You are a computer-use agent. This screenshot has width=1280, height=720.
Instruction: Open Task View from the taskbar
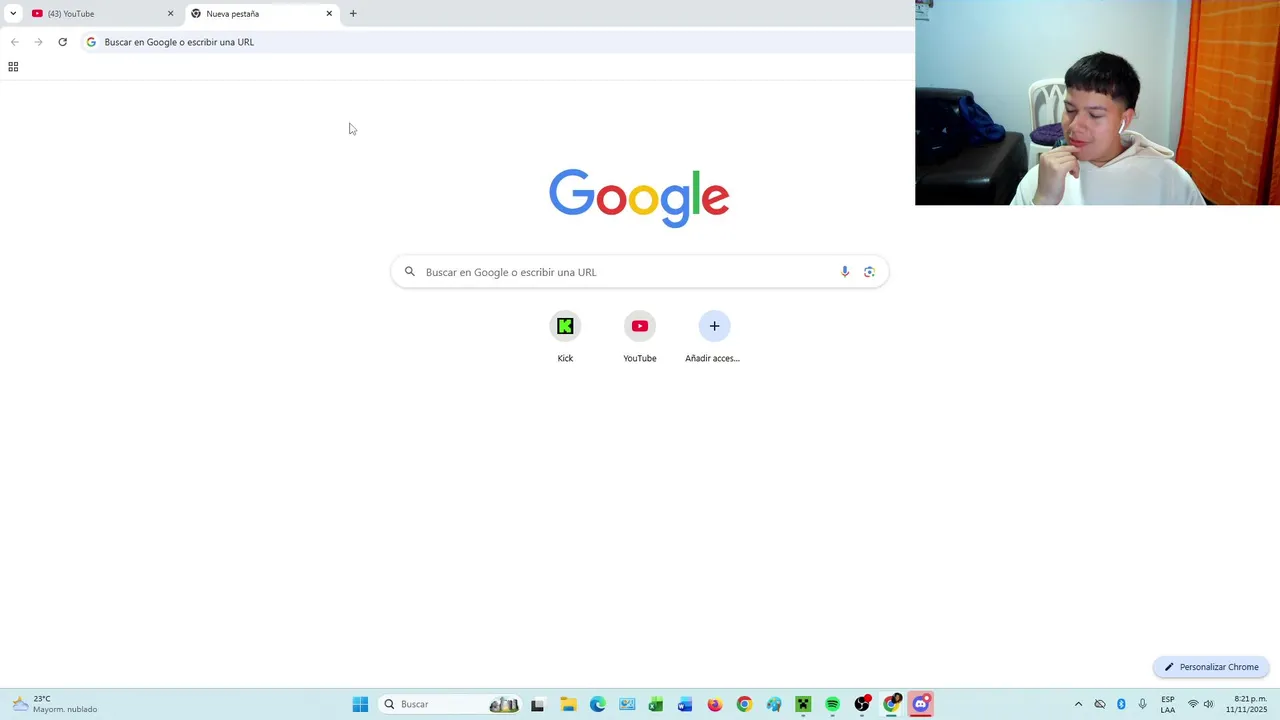click(x=537, y=704)
